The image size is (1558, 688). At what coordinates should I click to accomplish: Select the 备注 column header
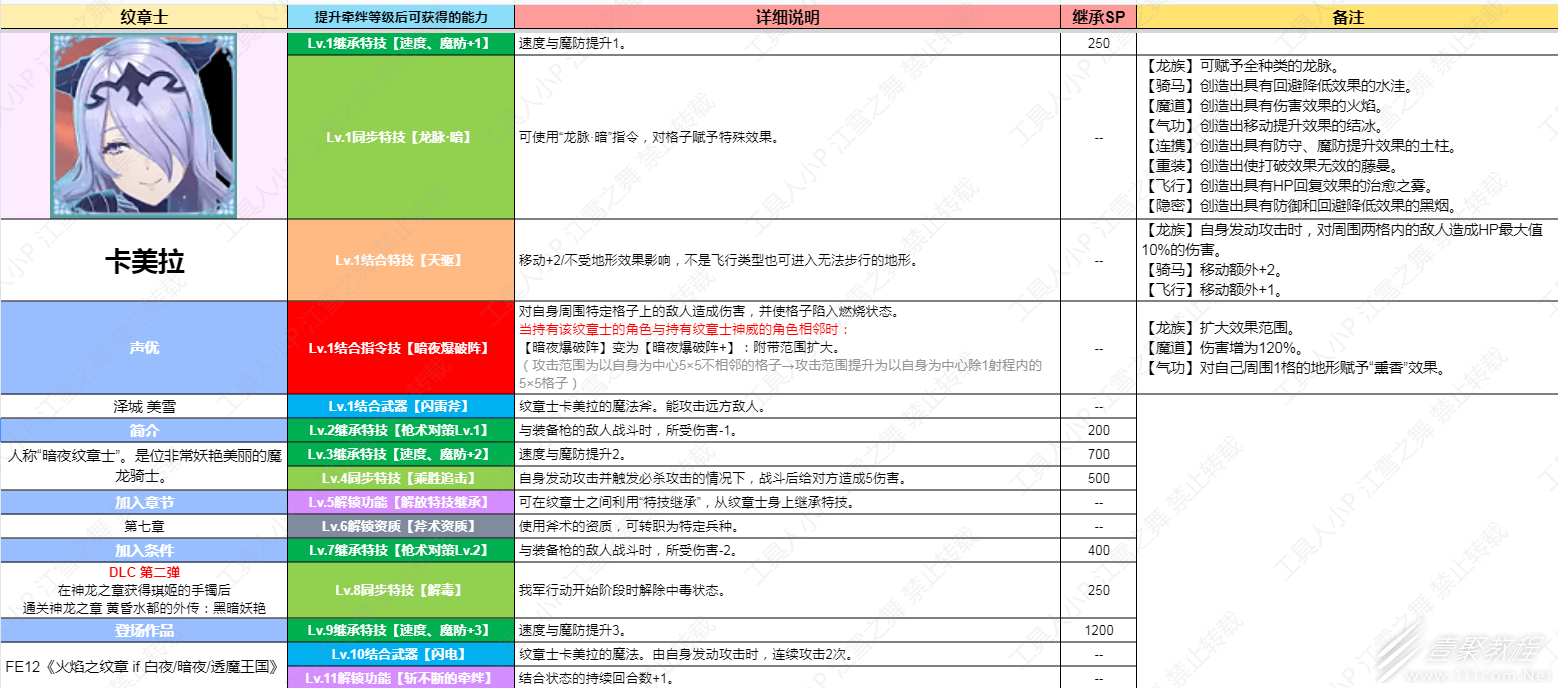pos(1347,17)
